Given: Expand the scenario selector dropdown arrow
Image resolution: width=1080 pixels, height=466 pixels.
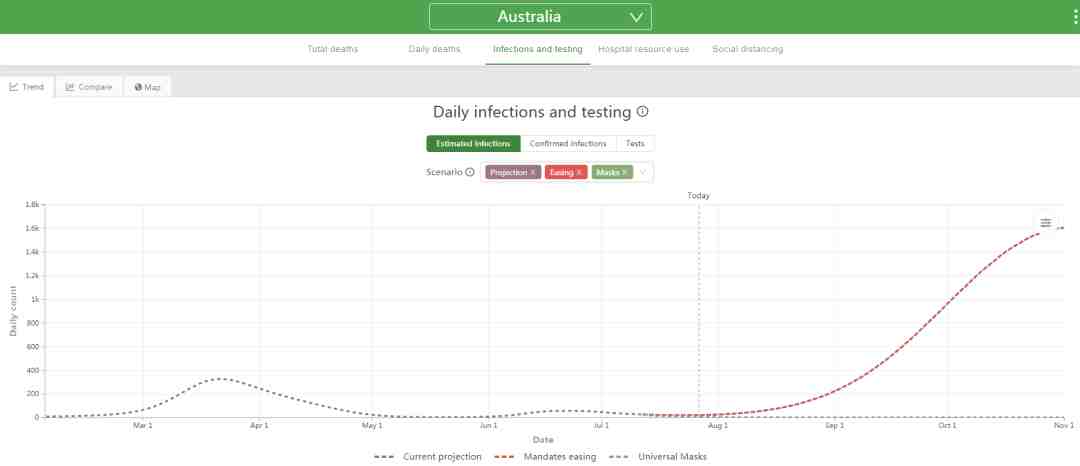Looking at the screenshot, I should tap(643, 172).
